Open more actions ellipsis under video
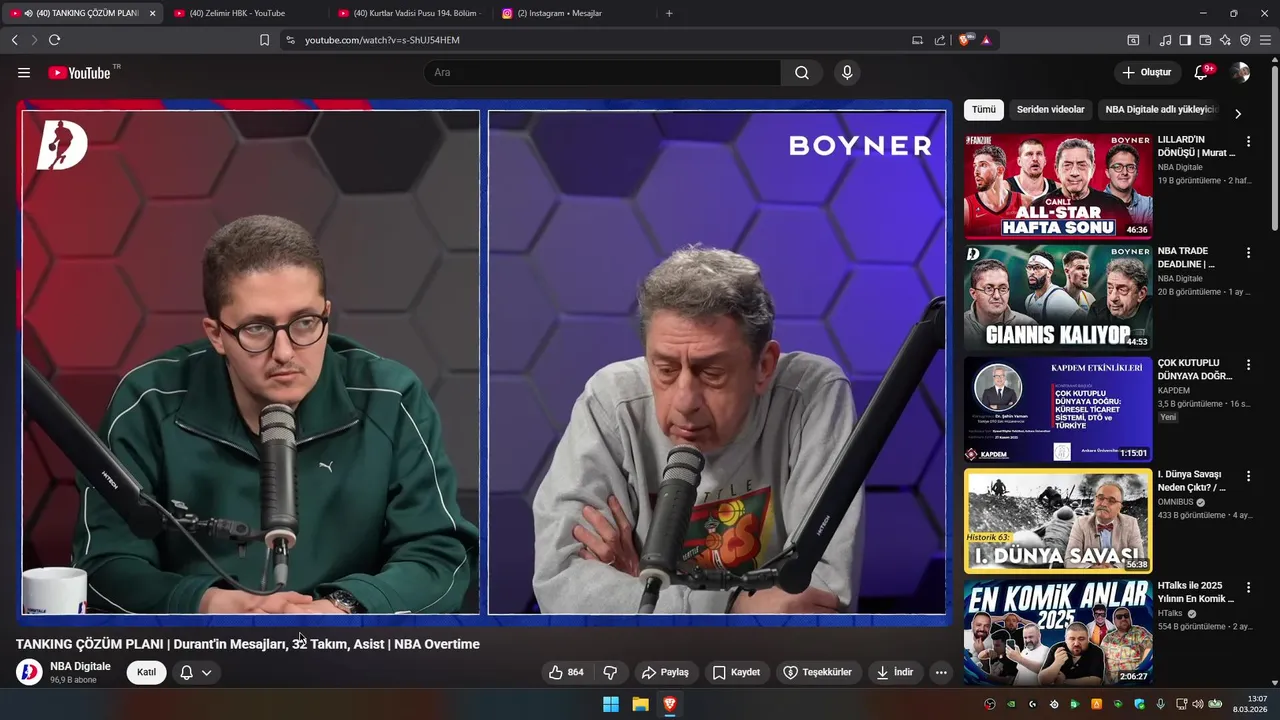 pos(941,672)
